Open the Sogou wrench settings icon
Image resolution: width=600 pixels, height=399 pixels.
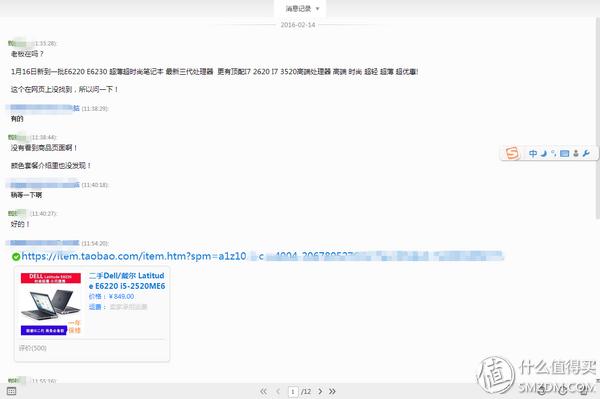(586, 153)
